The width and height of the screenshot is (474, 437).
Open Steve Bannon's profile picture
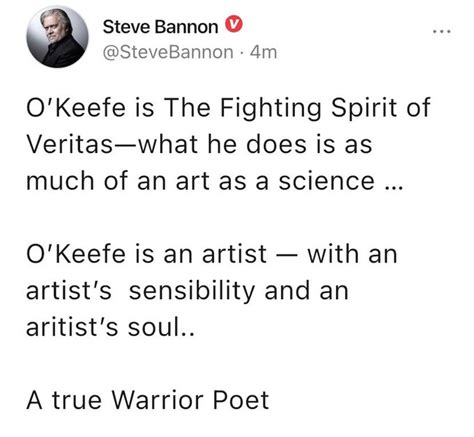click(57, 37)
